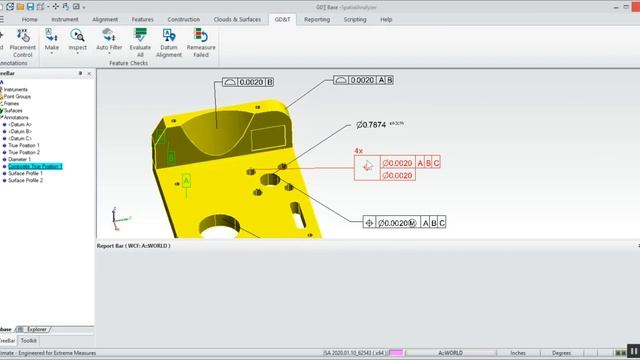Expand the Auto Filter dropdown arrow

point(109,53)
